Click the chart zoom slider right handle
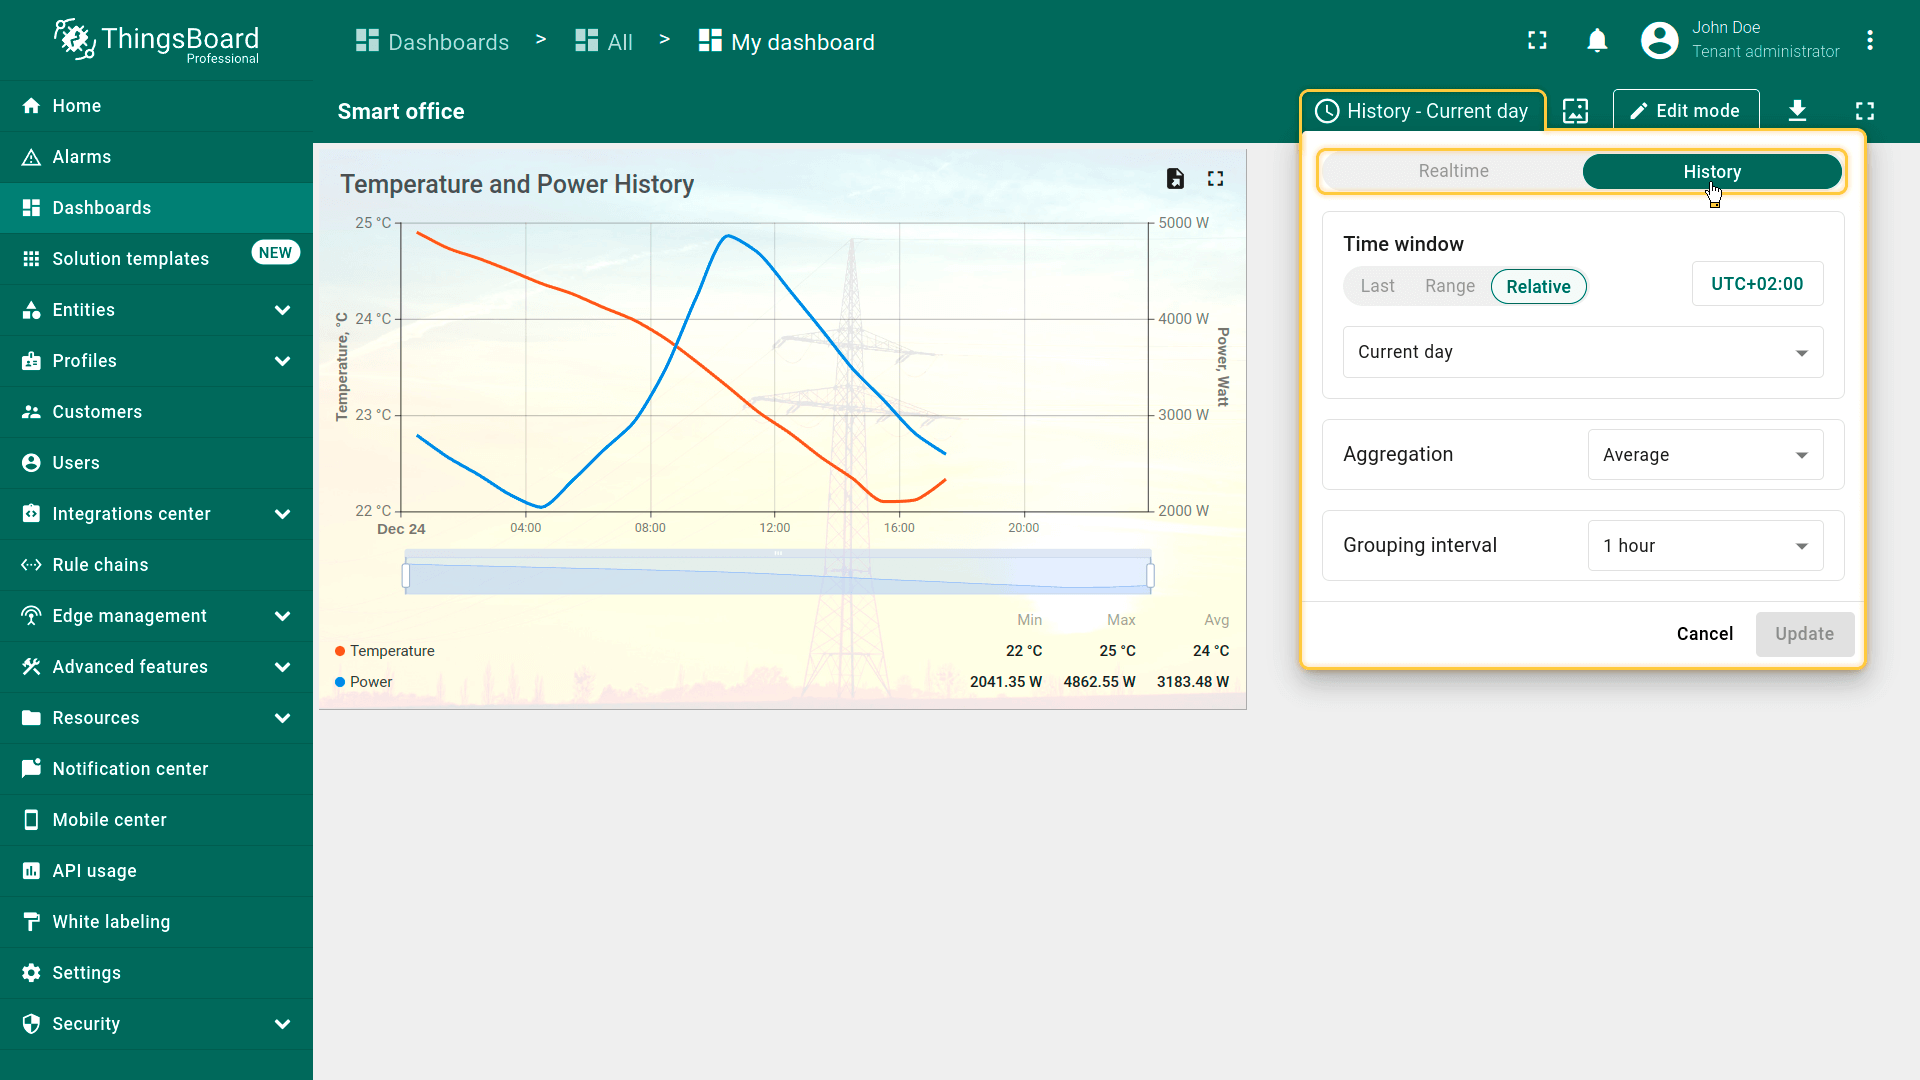This screenshot has width=1920, height=1080. click(x=1150, y=575)
